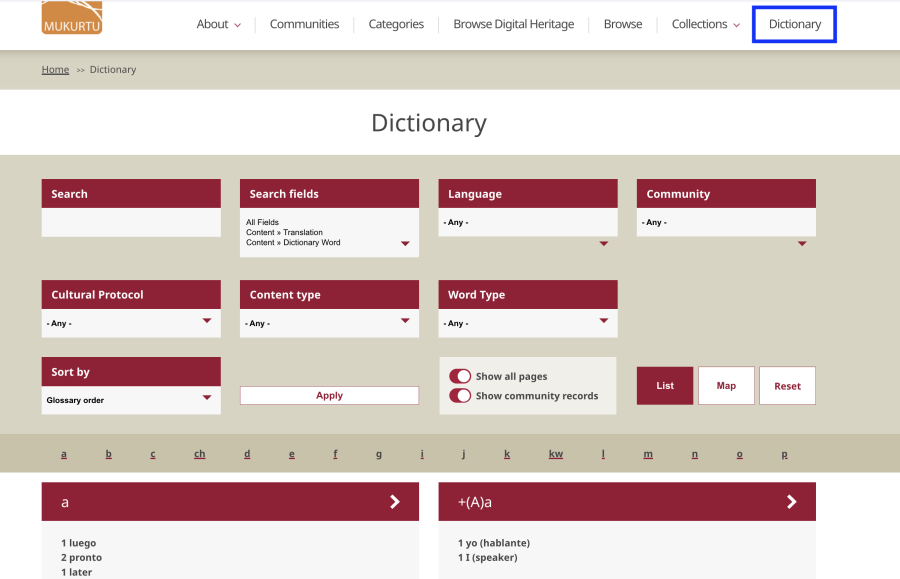Viewport: 900px width, 579px height.
Task: Jump to glossary letter d
Action: tap(247, 454)
